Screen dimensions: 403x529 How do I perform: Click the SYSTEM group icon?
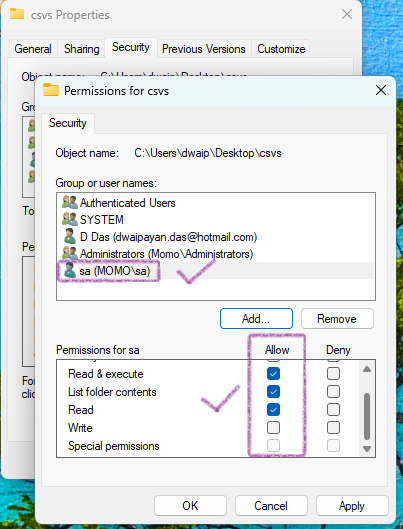point(70,220)
